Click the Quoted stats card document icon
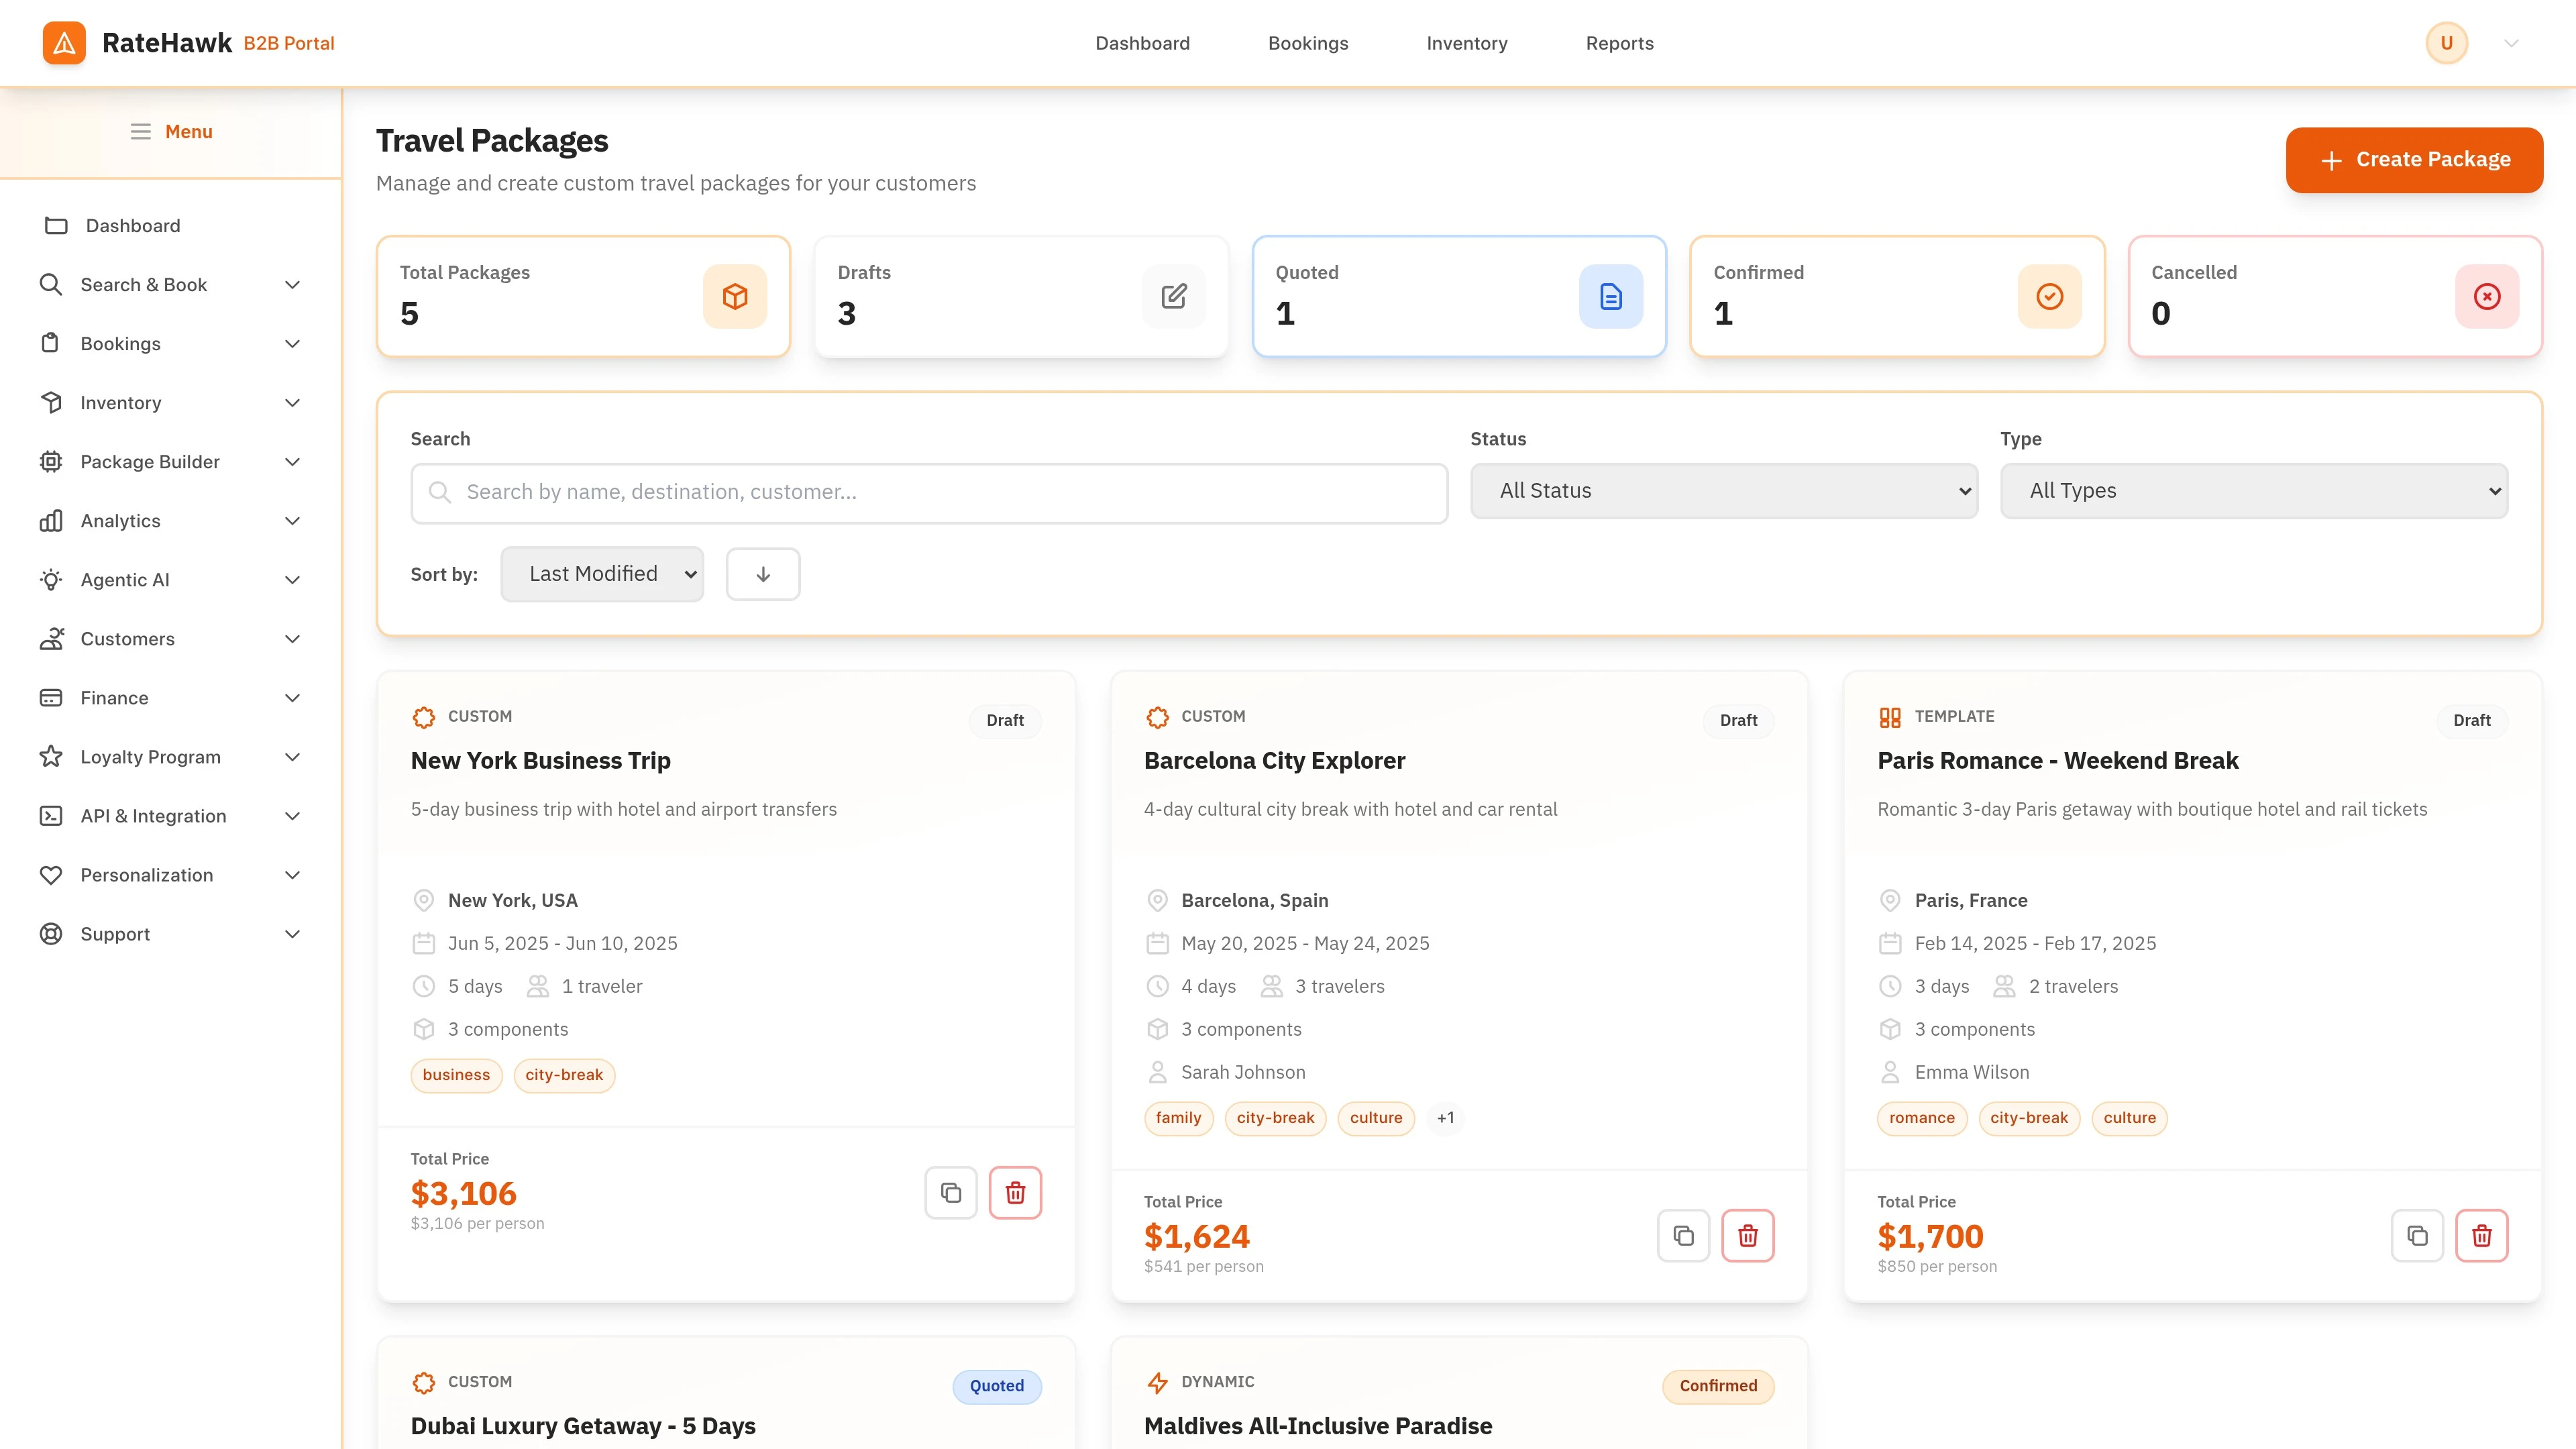Image resolution: width=2576 pixels, height=1449 pixels. [1610, 296]
